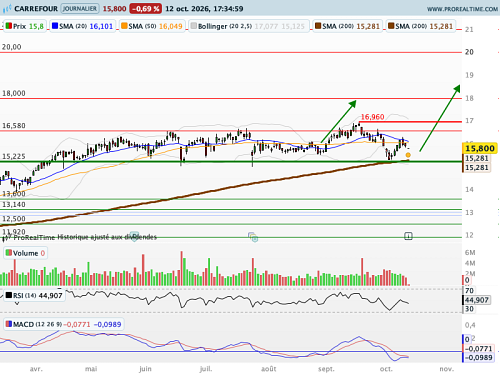The height and width of the screenshot is (375, 500).
Task: Click the 15,800 price in the header
Action: coord(114,9)
